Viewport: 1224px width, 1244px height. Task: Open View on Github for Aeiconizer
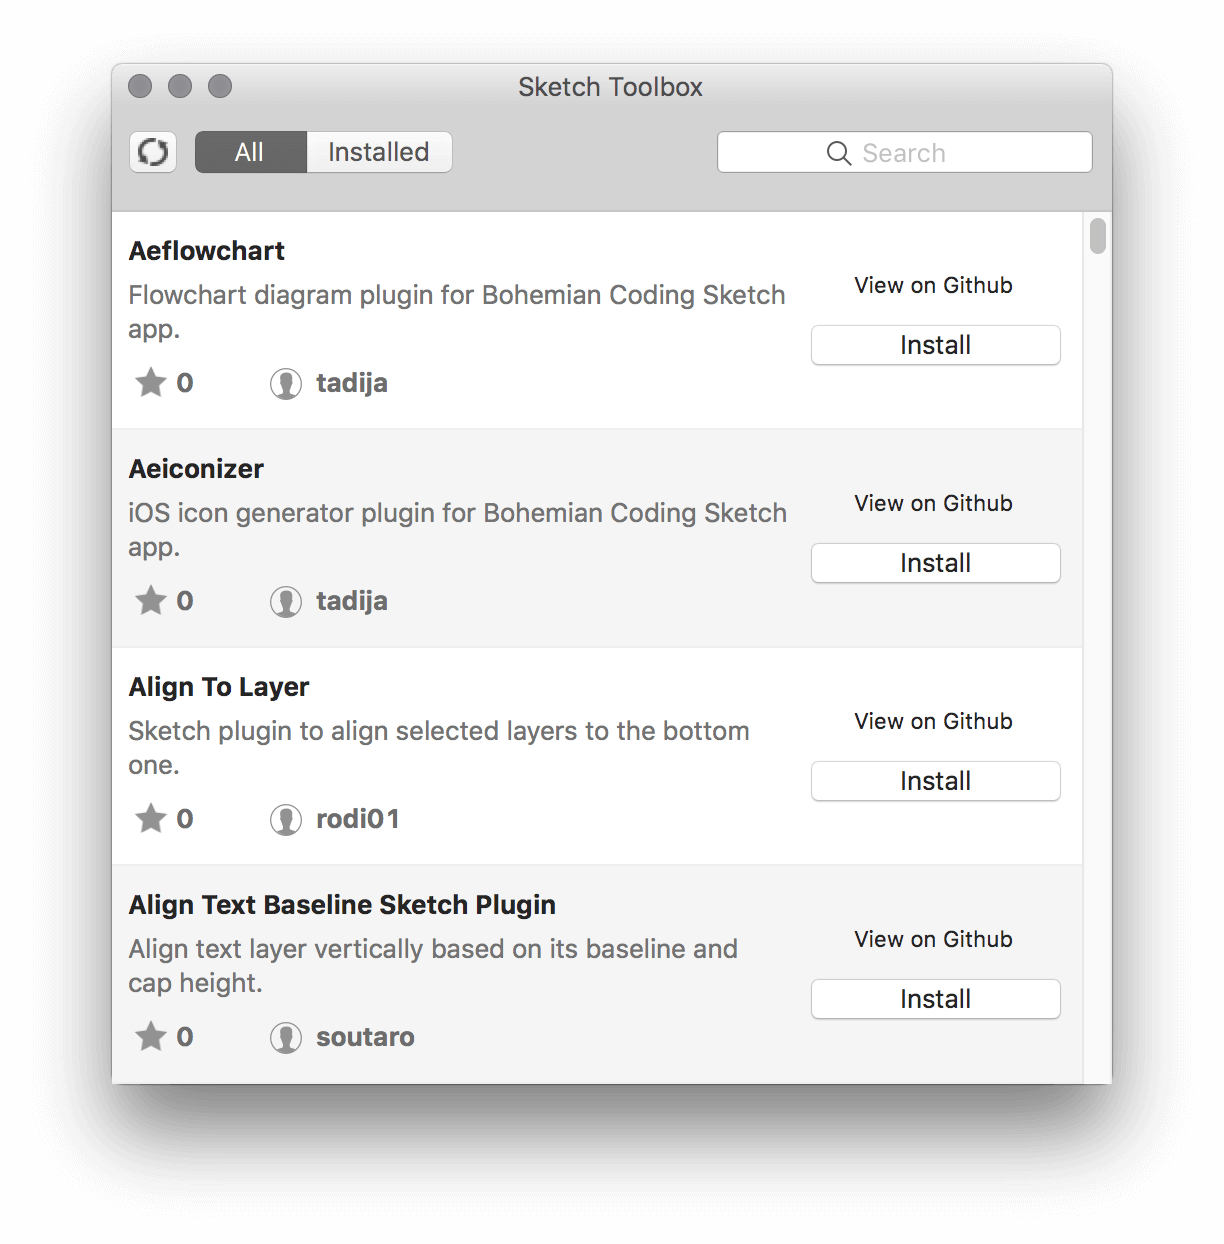(932, 503)
